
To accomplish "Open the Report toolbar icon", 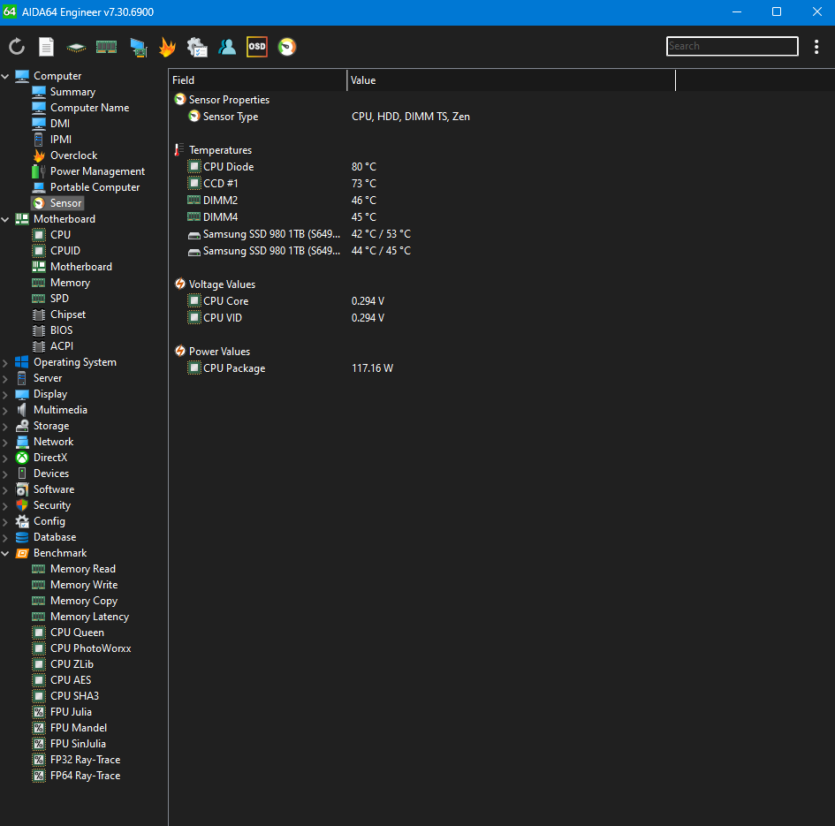I will tap(46, 47).
